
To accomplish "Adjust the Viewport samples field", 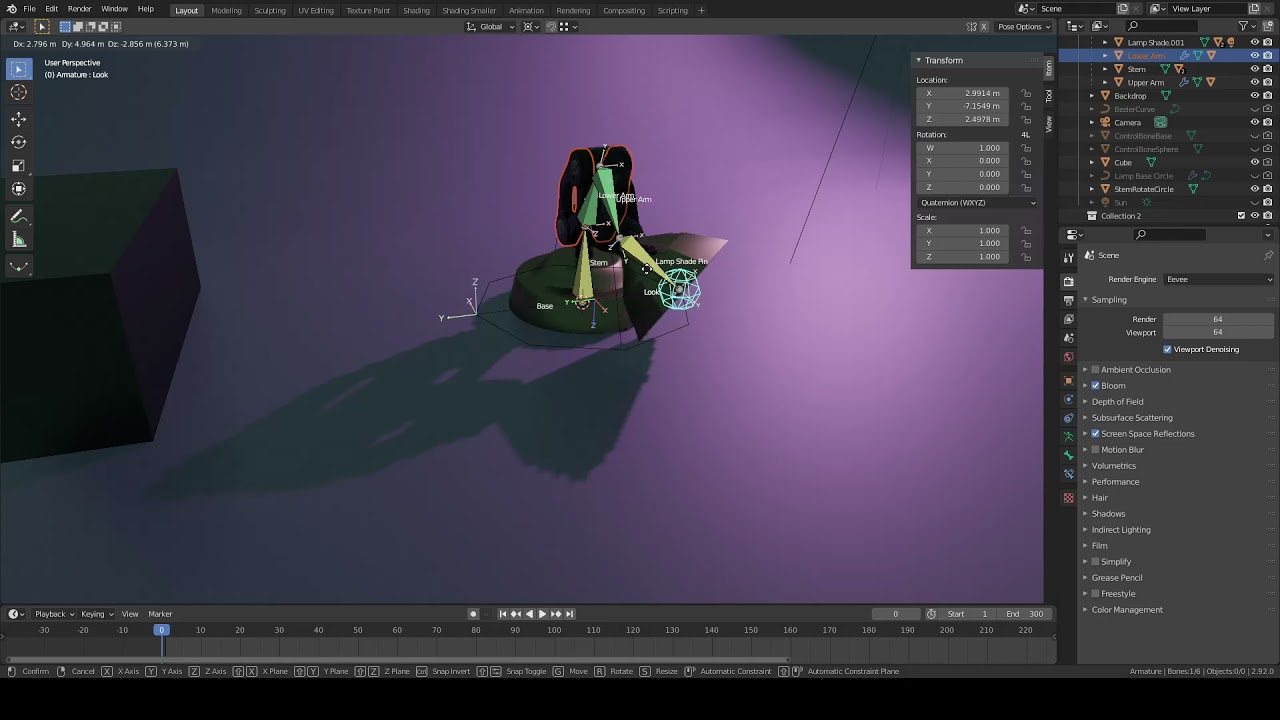I will click(x=1218, y=332).
